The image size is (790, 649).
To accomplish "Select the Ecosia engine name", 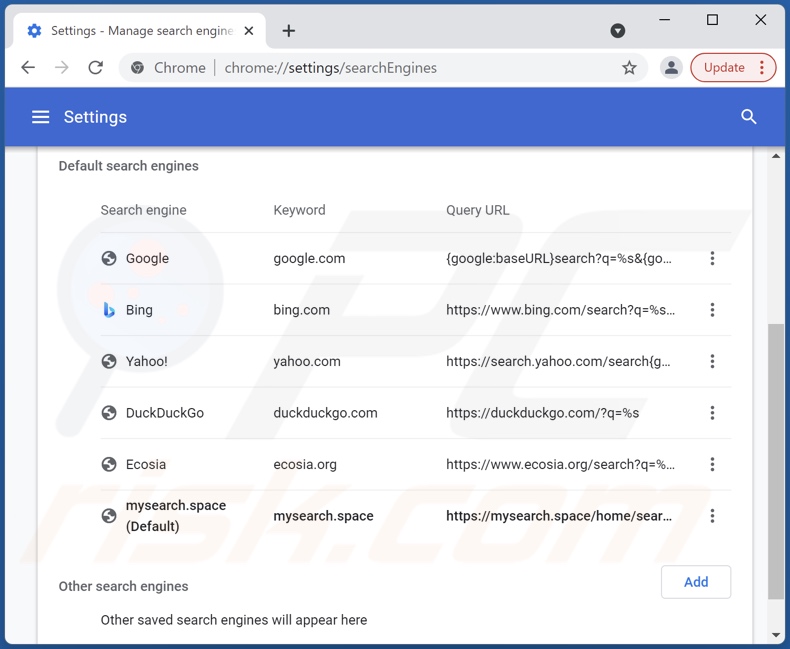I will pos(146,464).
